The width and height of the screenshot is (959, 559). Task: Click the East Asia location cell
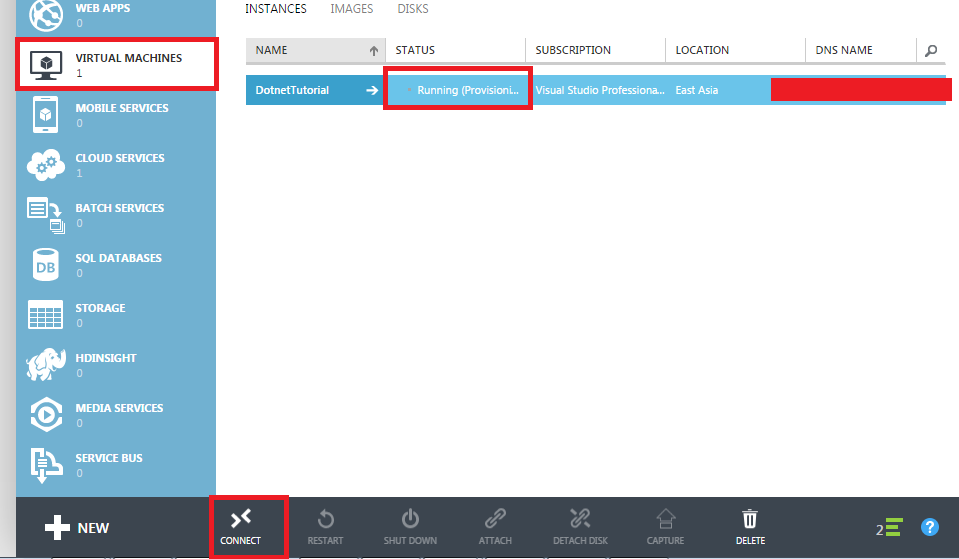pyautogui.click(x=697, y=90)
